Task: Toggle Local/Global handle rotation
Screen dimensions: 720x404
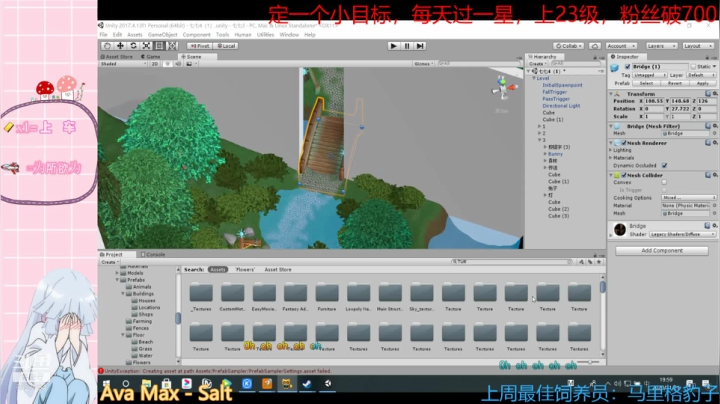Action: click(226, 46)
